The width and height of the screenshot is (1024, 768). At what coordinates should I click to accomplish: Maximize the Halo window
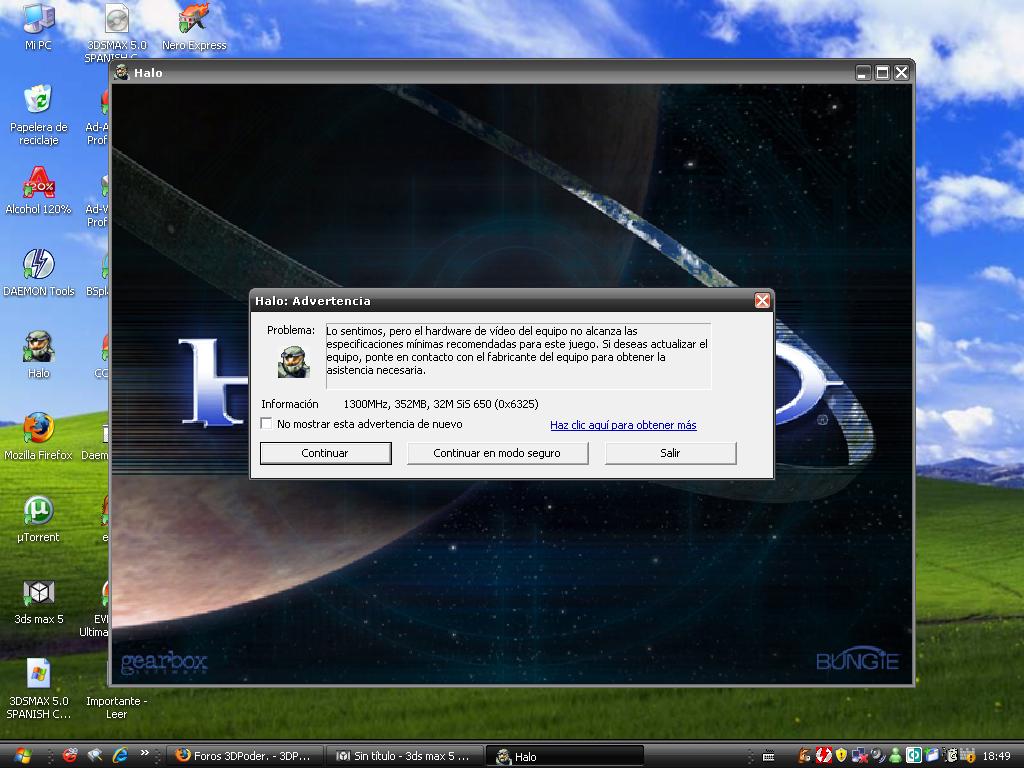882,72
